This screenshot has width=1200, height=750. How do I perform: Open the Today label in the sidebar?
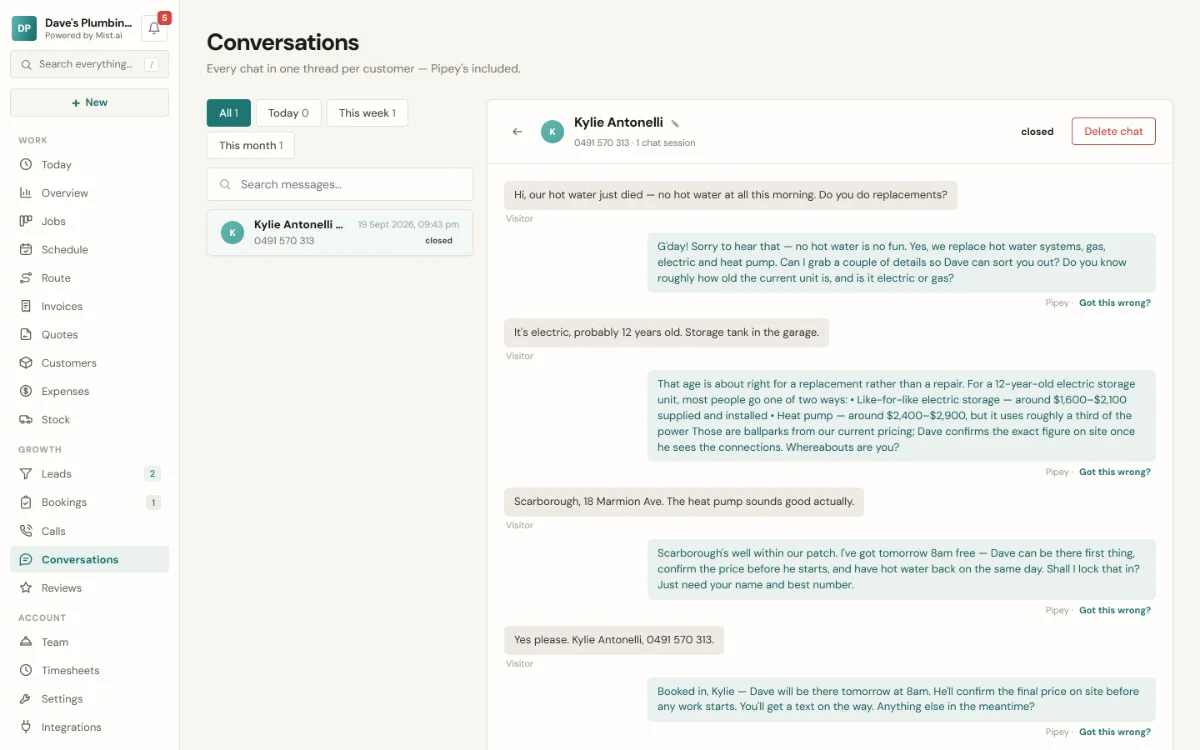[x=57, y=165]
